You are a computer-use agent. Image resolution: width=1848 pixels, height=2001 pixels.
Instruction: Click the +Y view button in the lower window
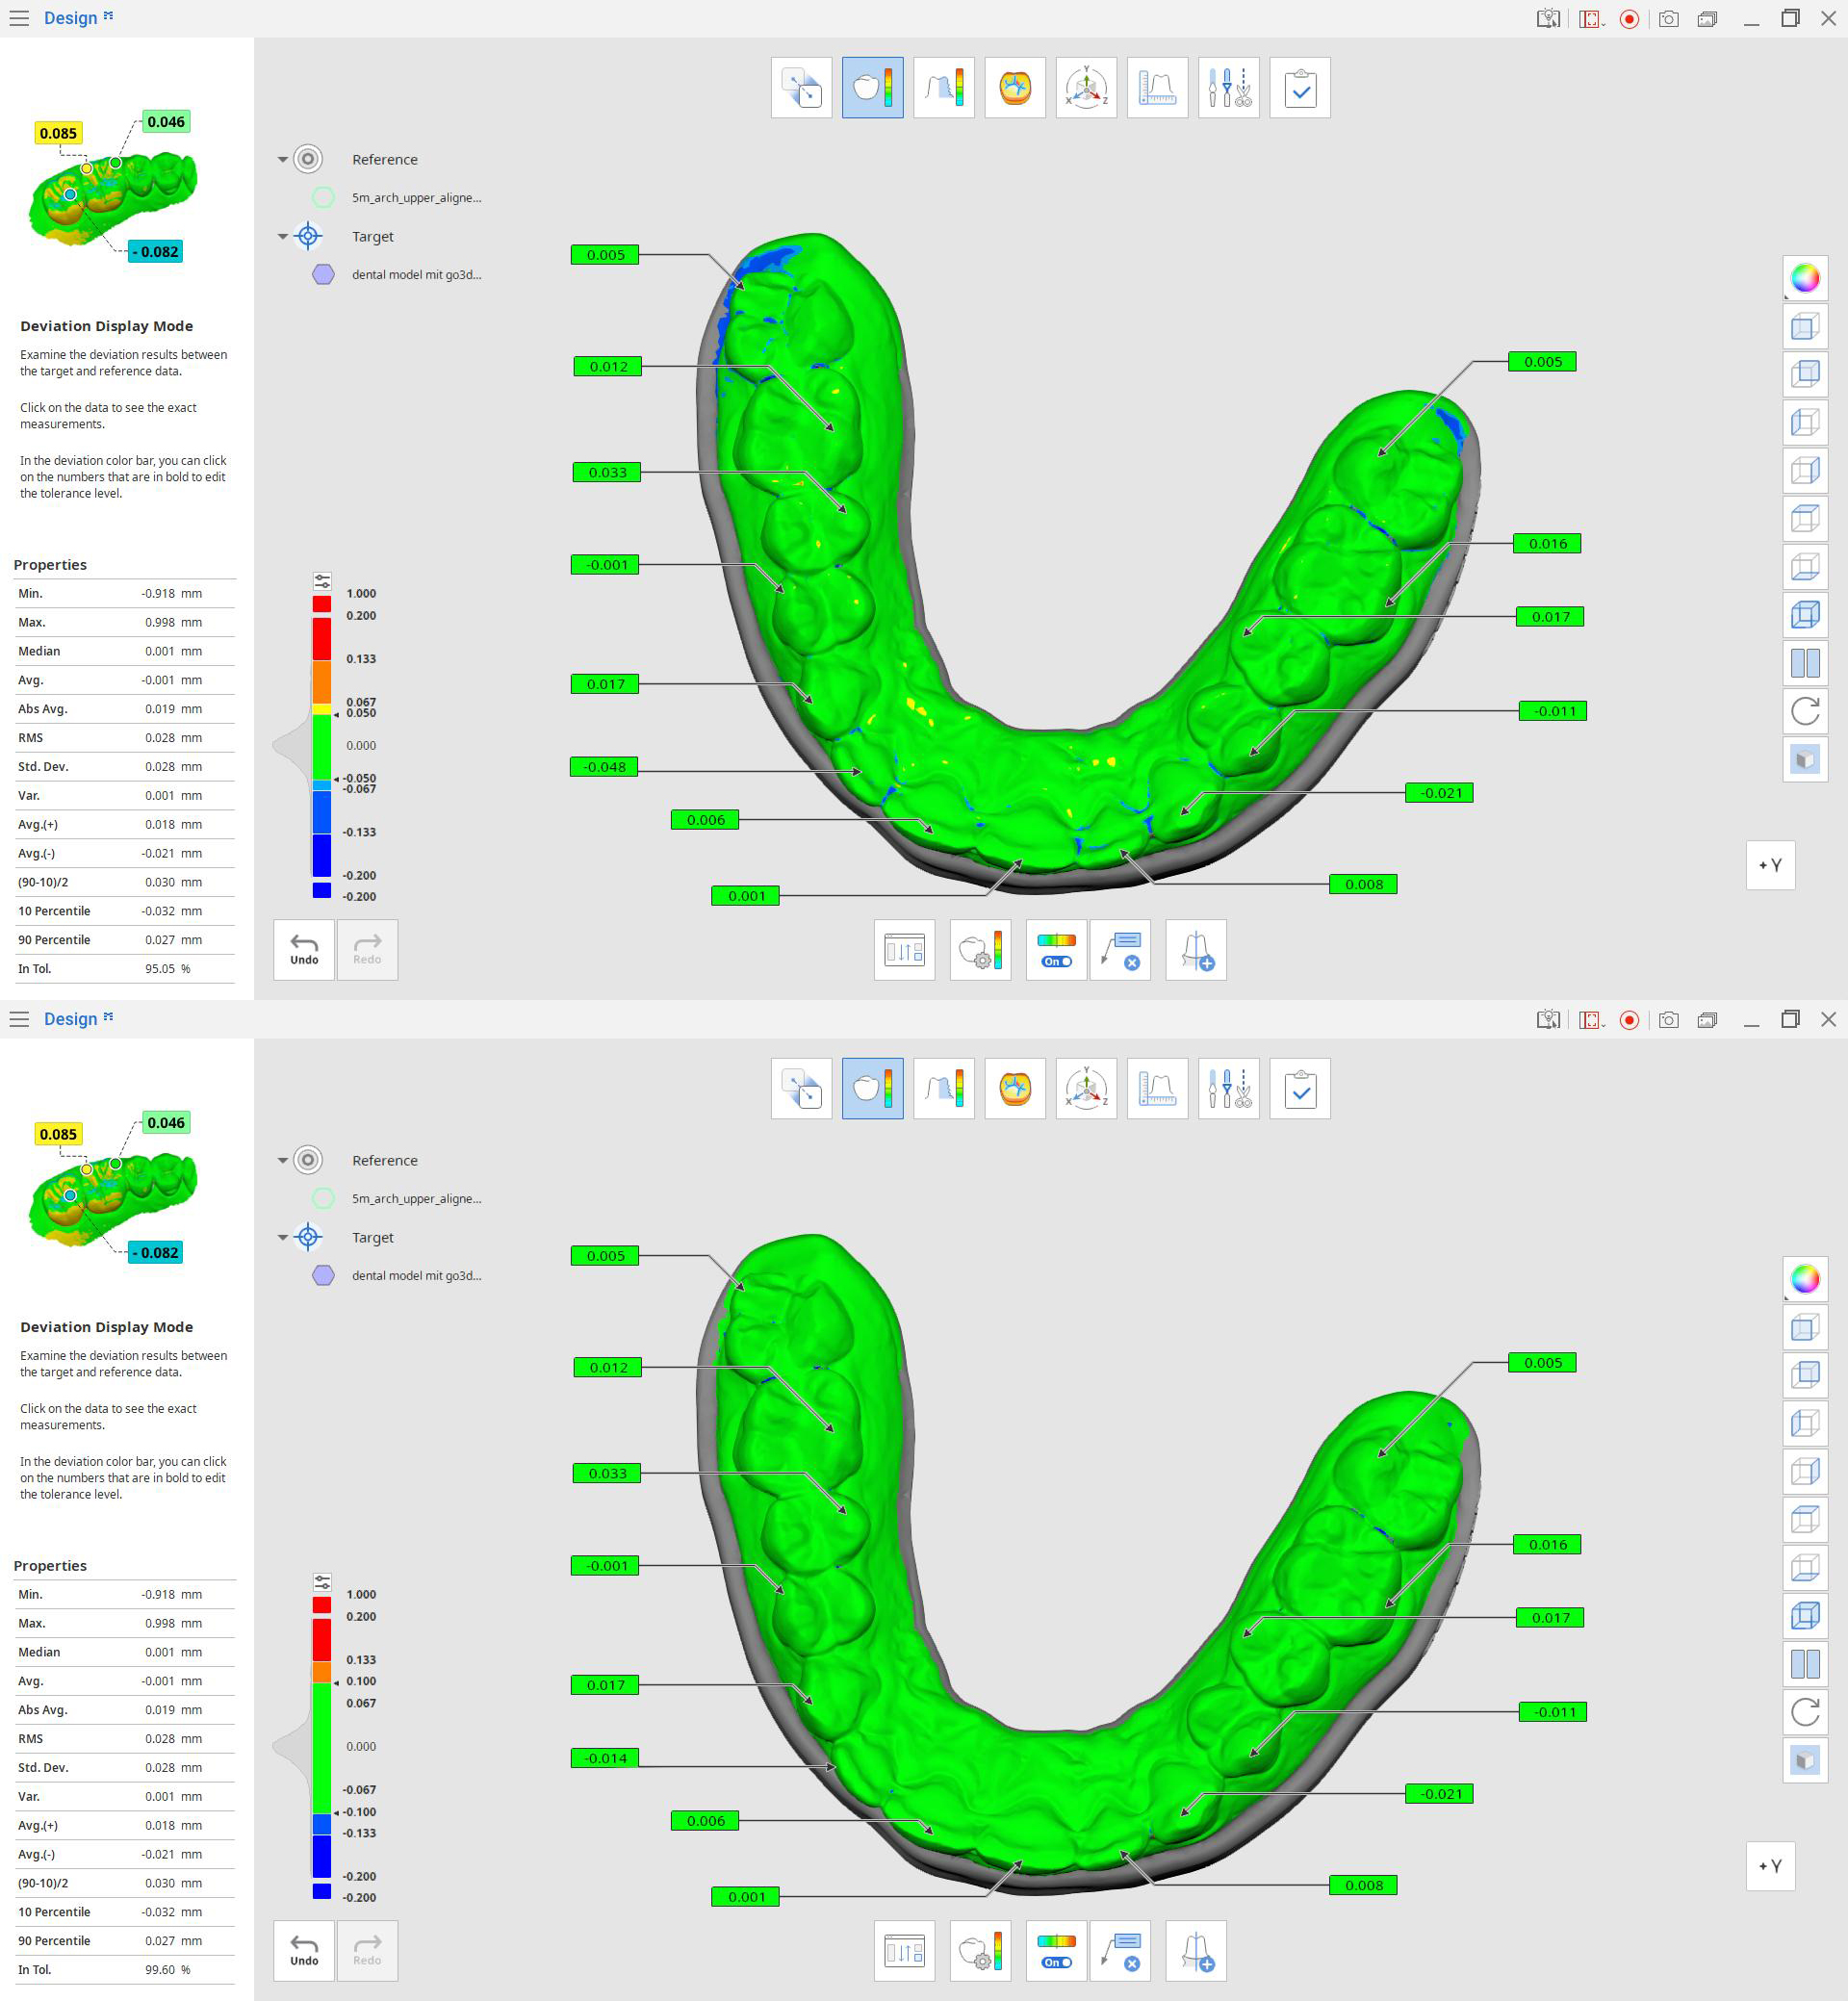[1769, 1866]
